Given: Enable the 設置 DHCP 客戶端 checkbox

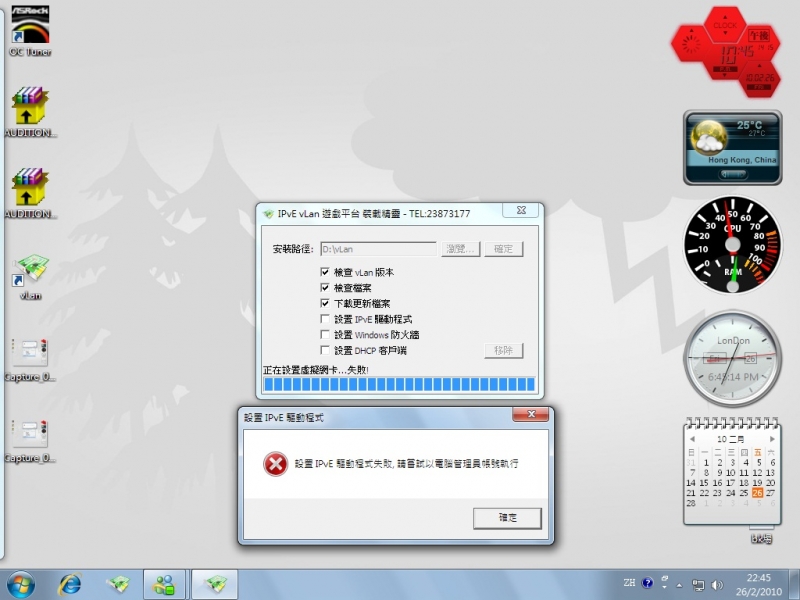Looking at the screenshot, I should [x=325, y=350].
